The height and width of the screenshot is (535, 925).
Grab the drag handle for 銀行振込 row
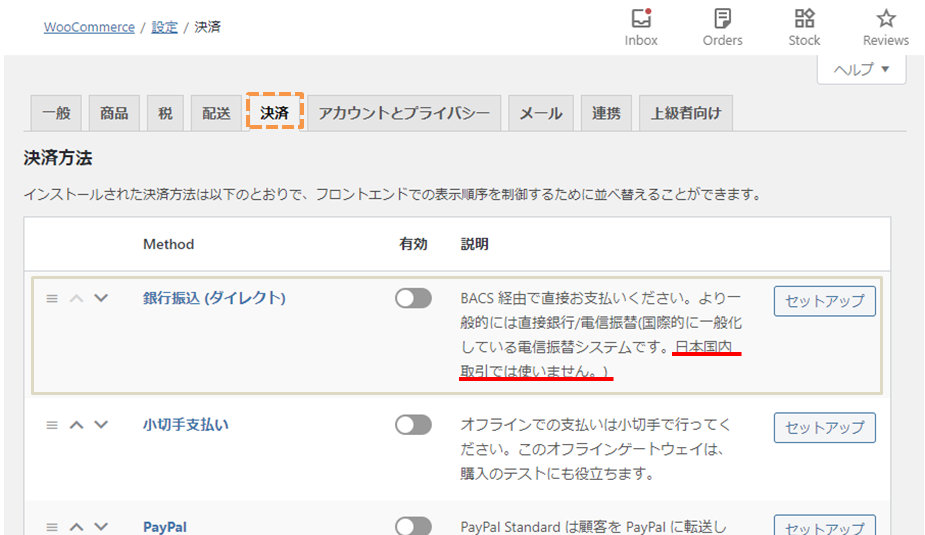(x=52, y=298)
